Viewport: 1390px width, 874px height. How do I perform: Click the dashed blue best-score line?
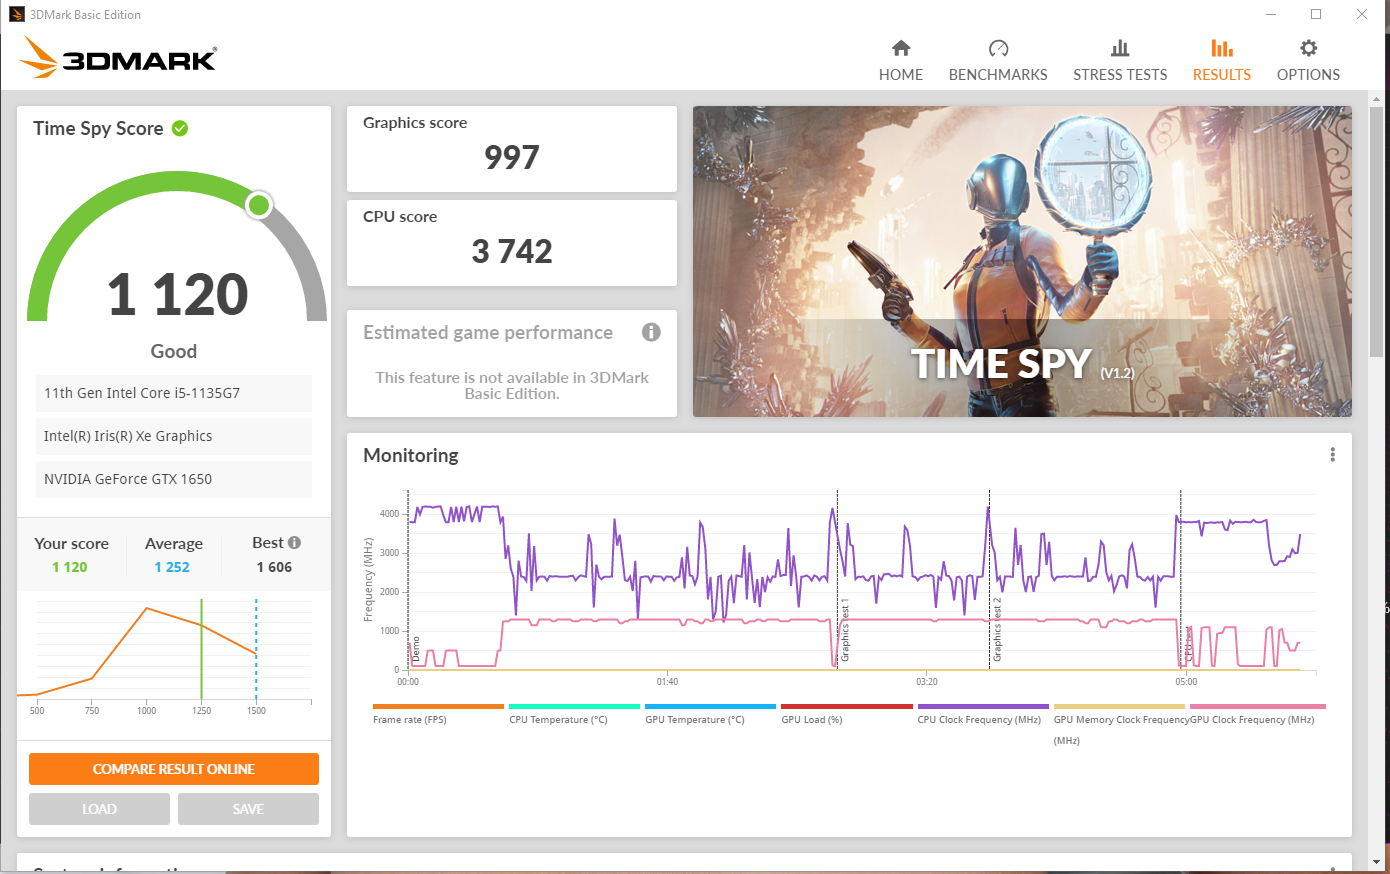pos(256,650)
